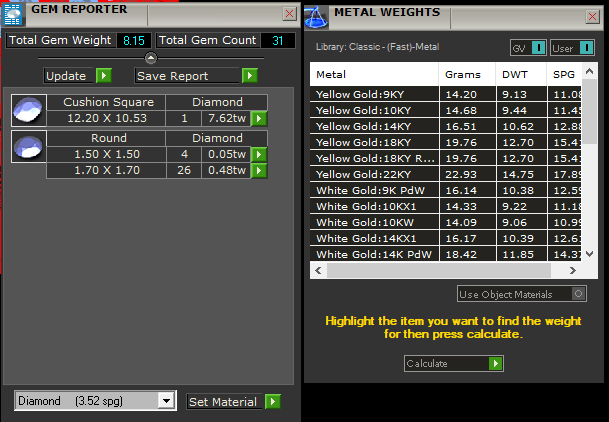The width and height of the screenshot is (609, 422).
Task: Click the Cushion Square gem thumbnail
Action: coord(30,110)
